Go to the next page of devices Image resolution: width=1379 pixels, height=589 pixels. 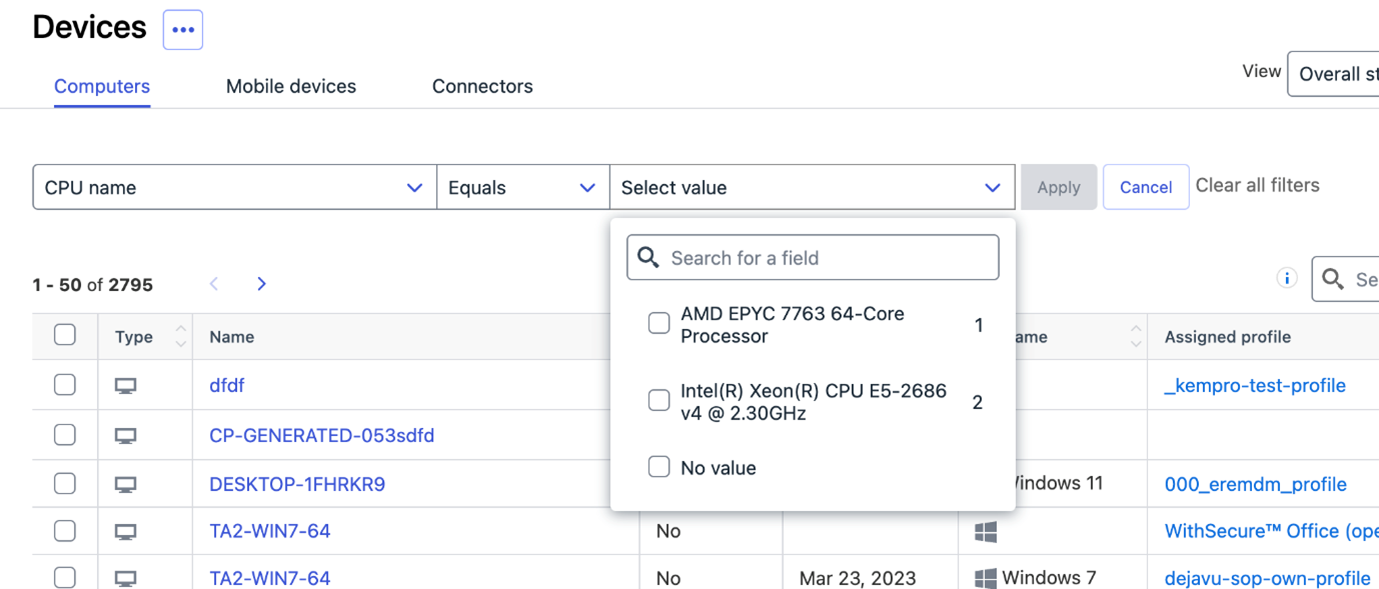261,284
